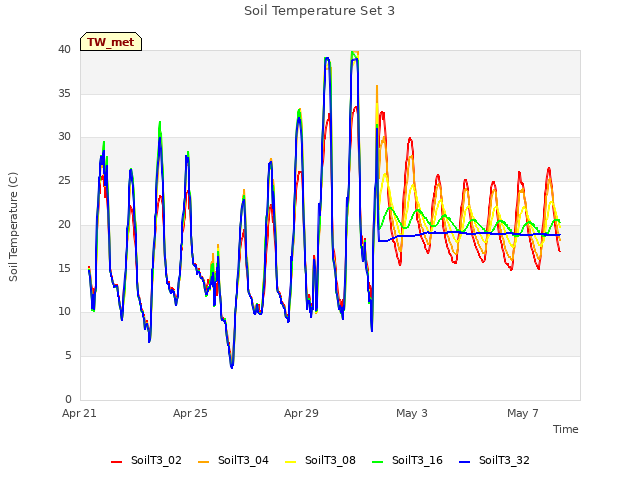
Task: Click the 5 y-axis tick label
Action: 68,356
